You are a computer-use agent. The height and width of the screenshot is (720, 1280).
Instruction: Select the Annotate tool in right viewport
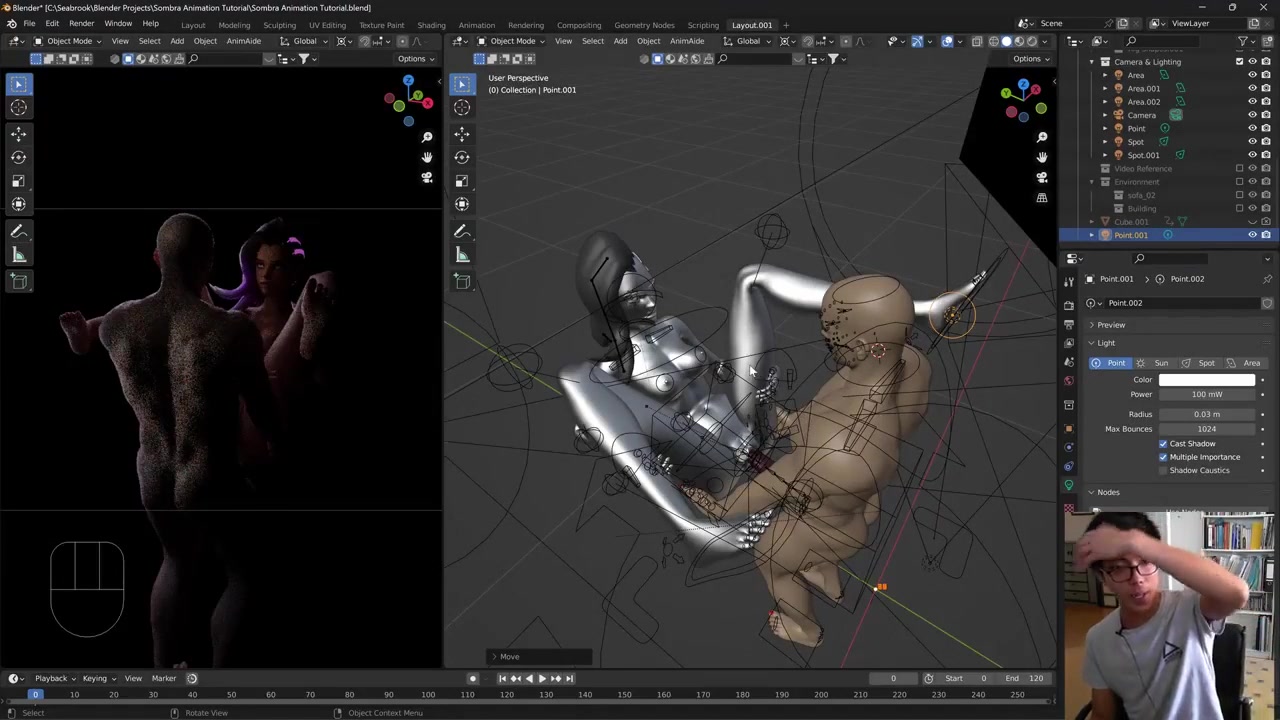click(462, 231)
